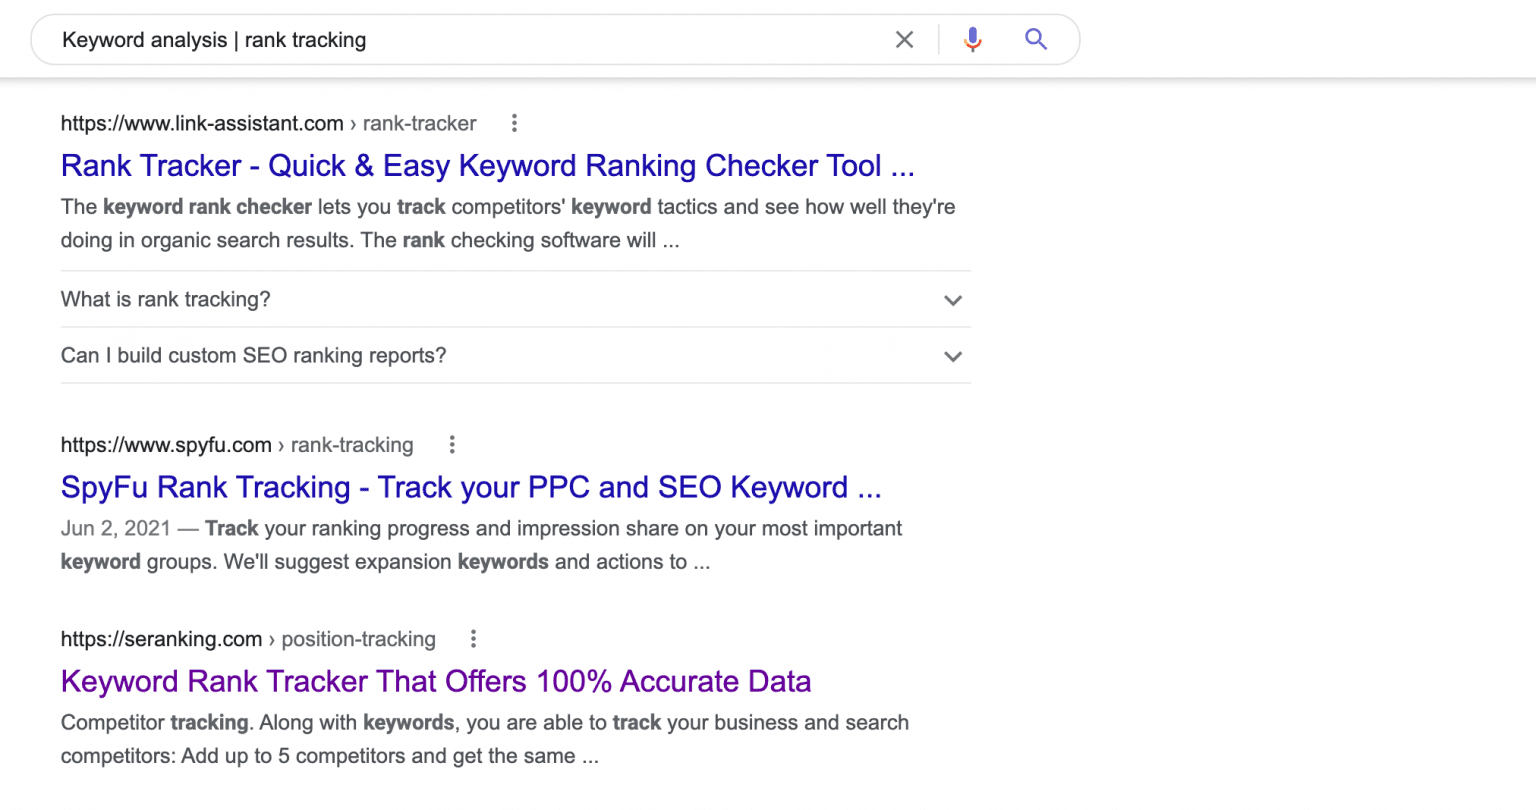Click the X to clear the search query
The image size is (1536, 810).
904,39
